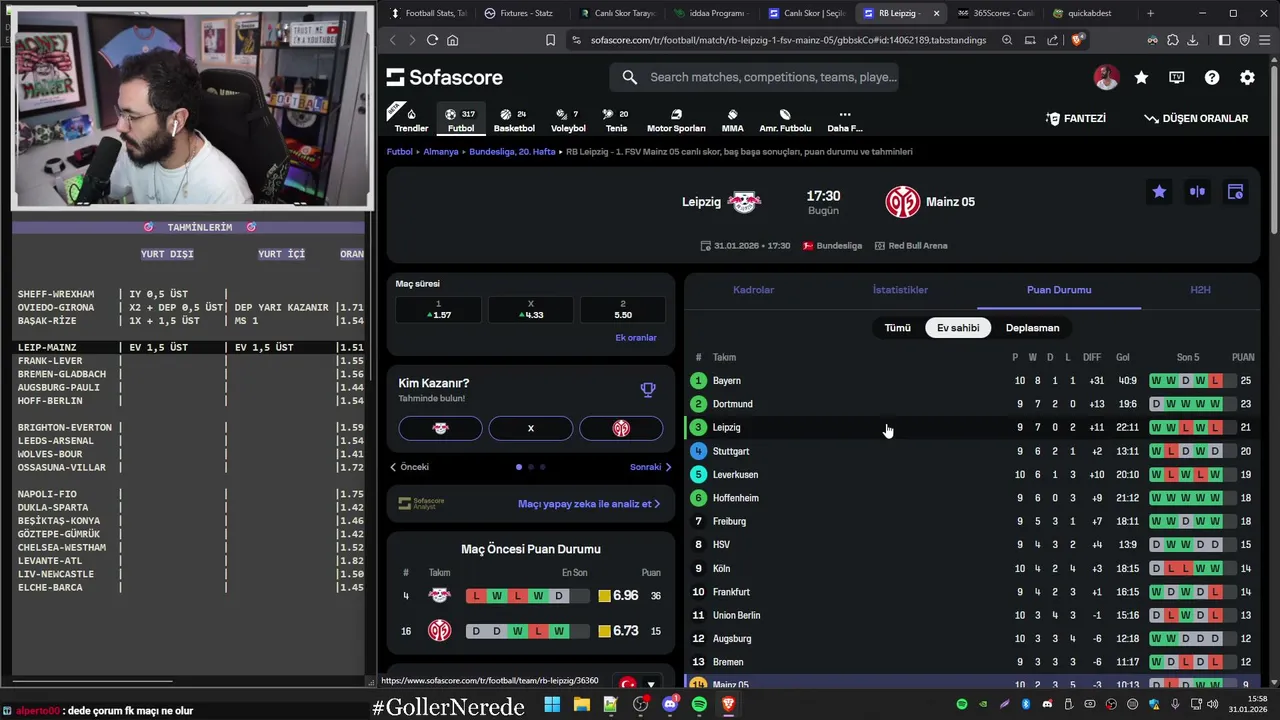Click the Sofascore search field
The image size is (1280, 720).
pyautogui.click(x=754, y=77)
